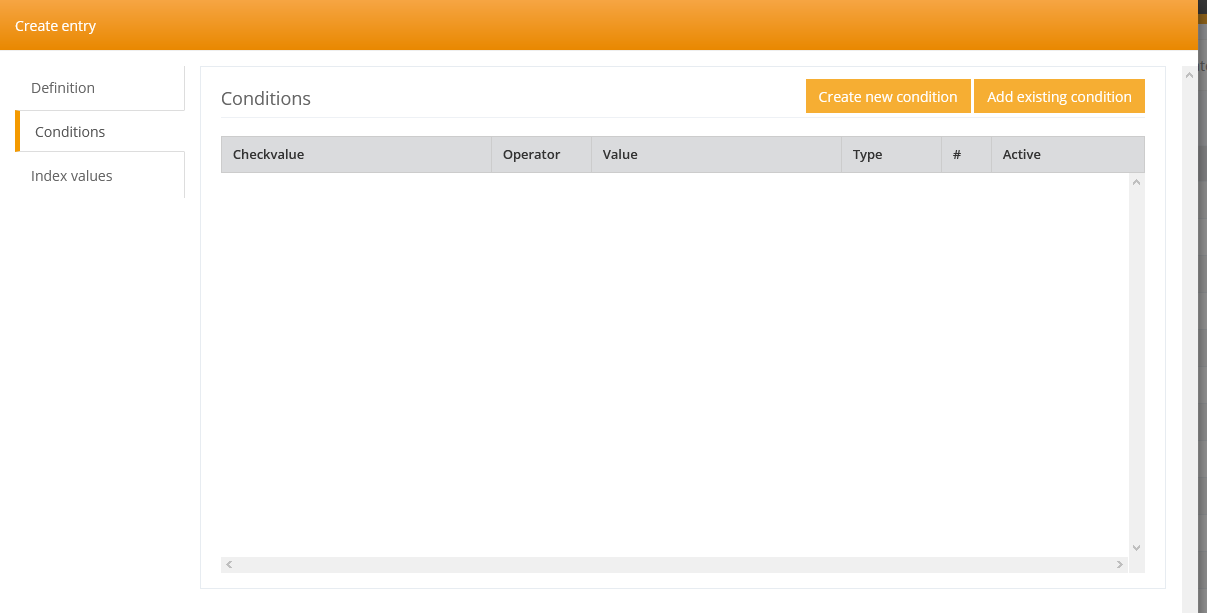Click the Create new condition button
Viewport: 1207px width, 613px height.
pos(887,97)
